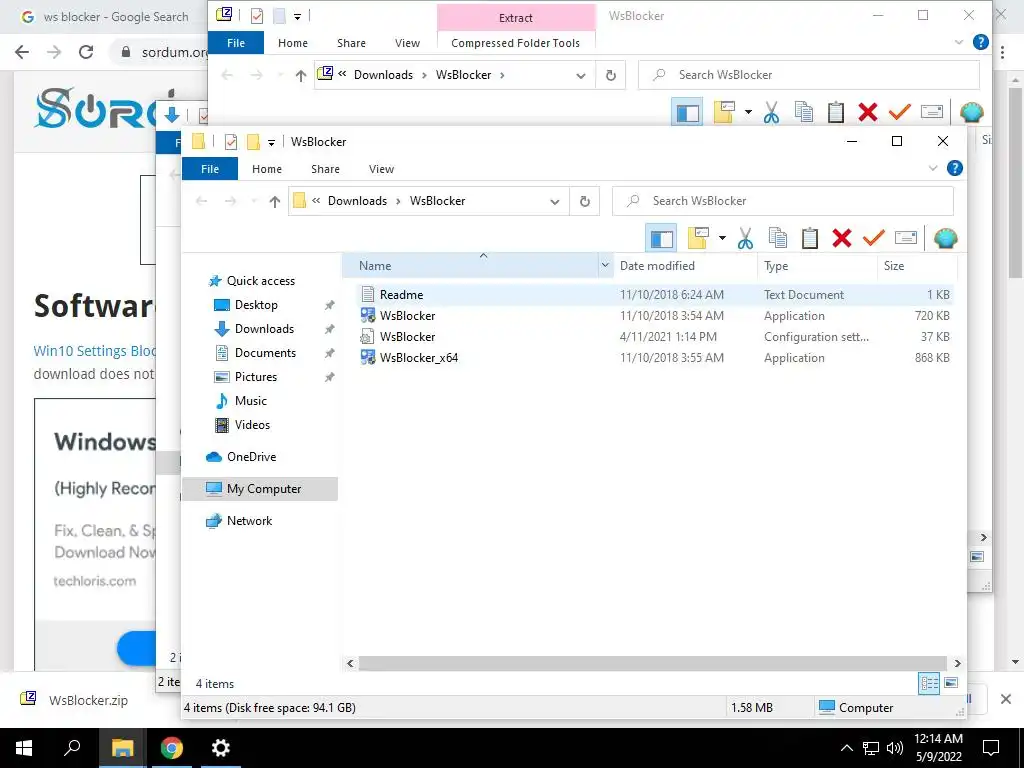Open Pictures in navigation pane
The image size is (1024, 768).
click(246, 377)
